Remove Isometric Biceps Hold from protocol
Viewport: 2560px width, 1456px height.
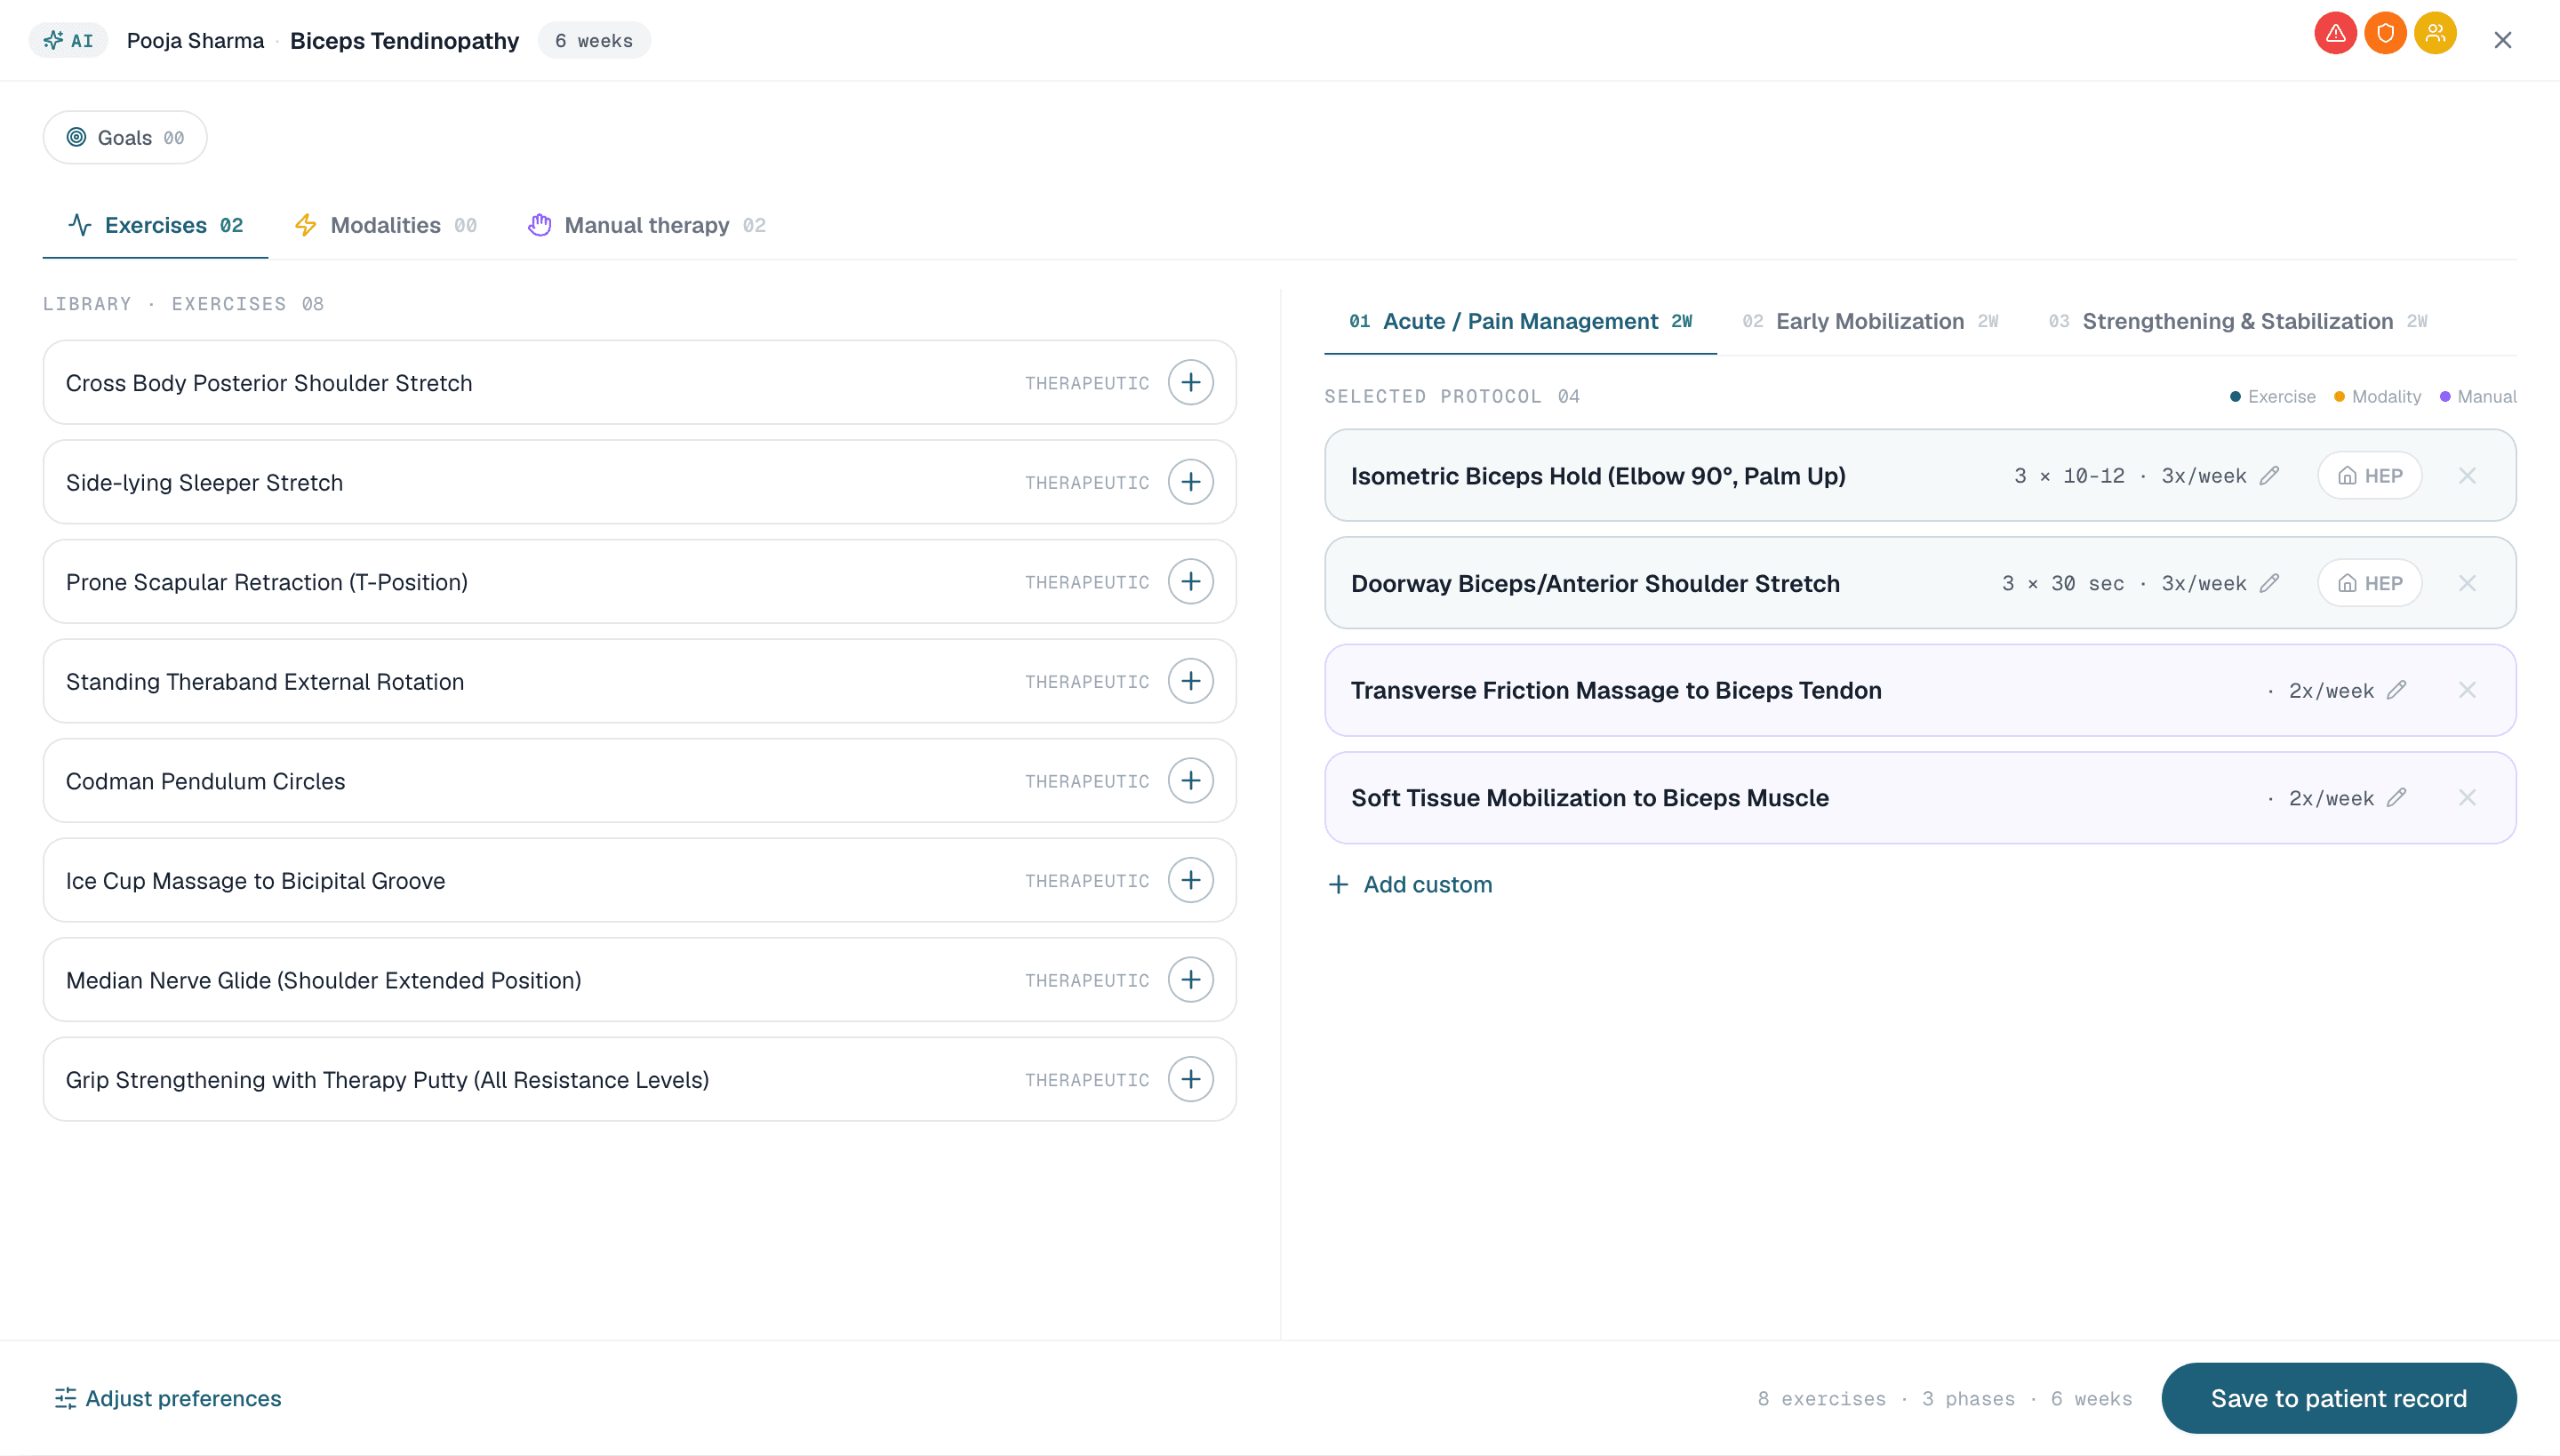pos(2467,475)
